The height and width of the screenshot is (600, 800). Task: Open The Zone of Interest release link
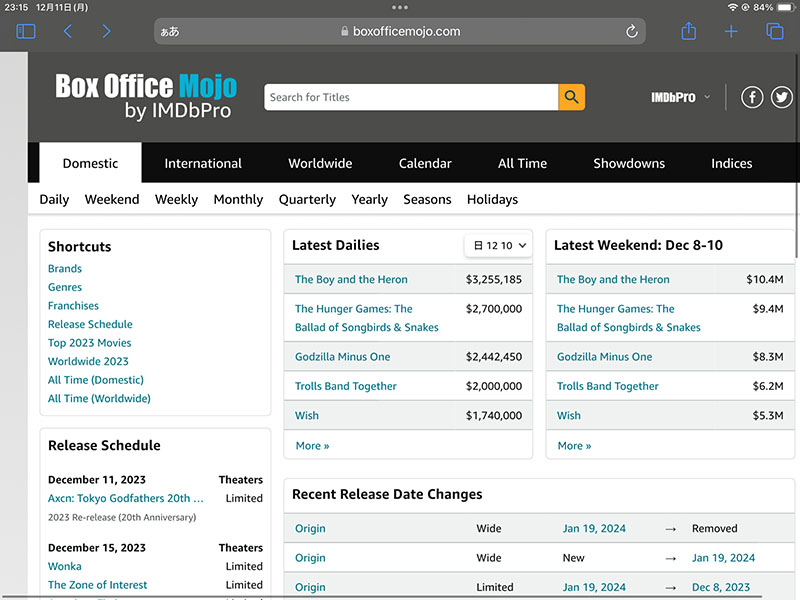[97, 585]
